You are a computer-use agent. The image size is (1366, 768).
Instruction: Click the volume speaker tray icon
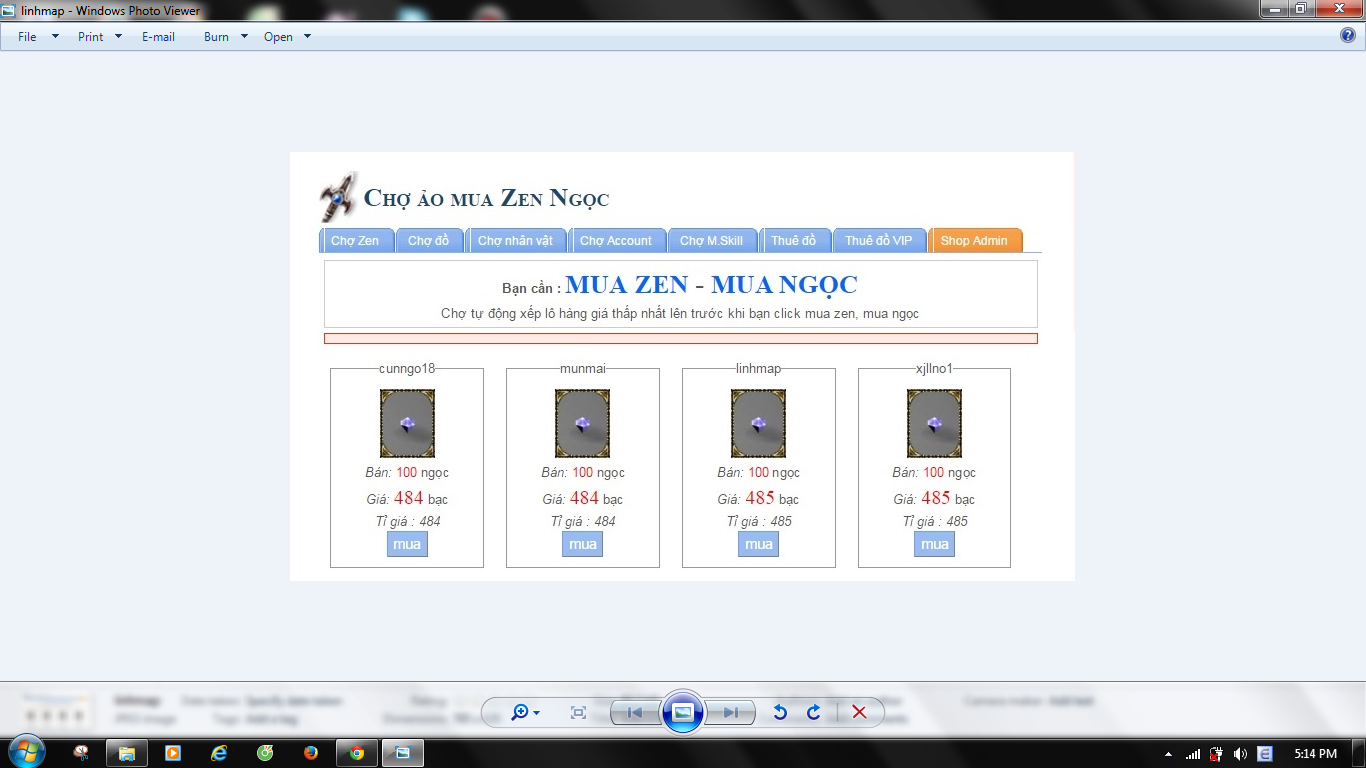point(1240,754)
